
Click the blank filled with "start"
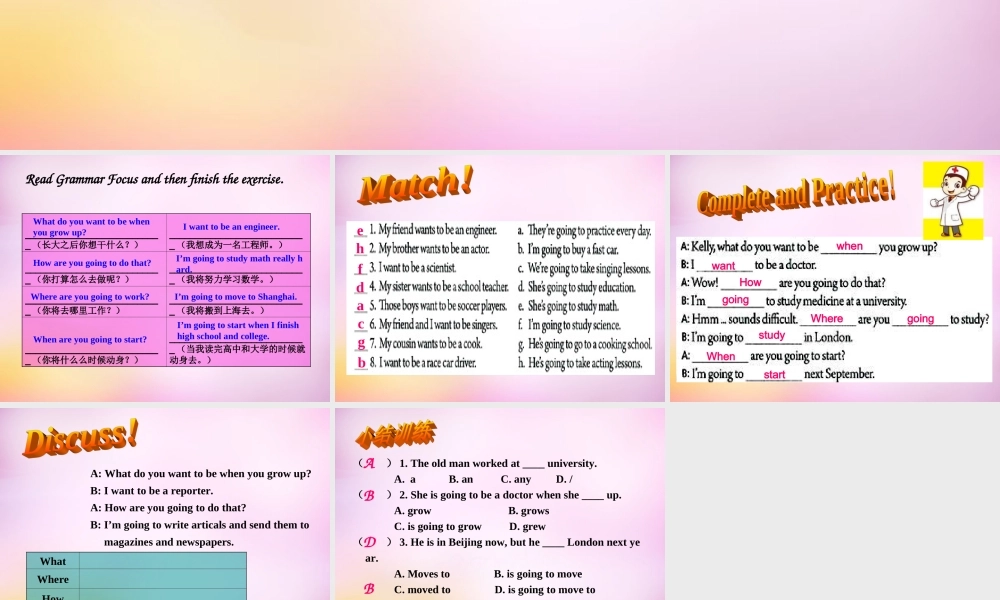coord(774,374)
